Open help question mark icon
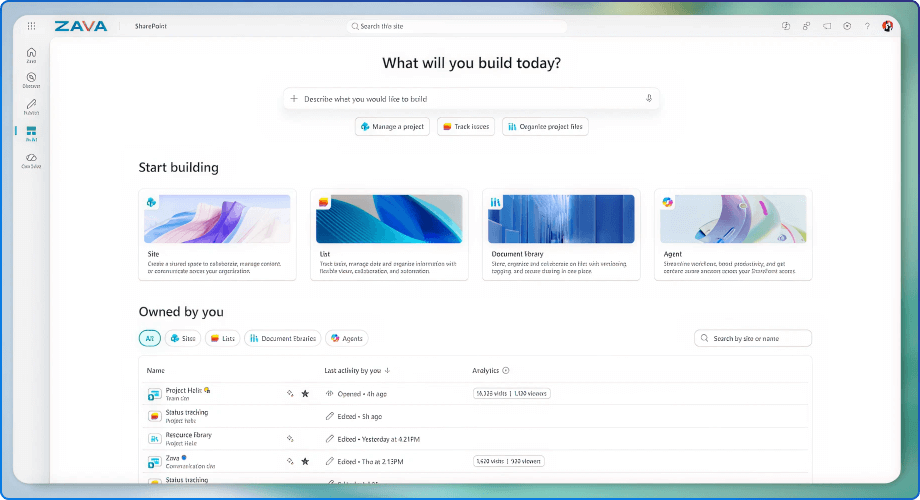 click(x=867, y=26)
